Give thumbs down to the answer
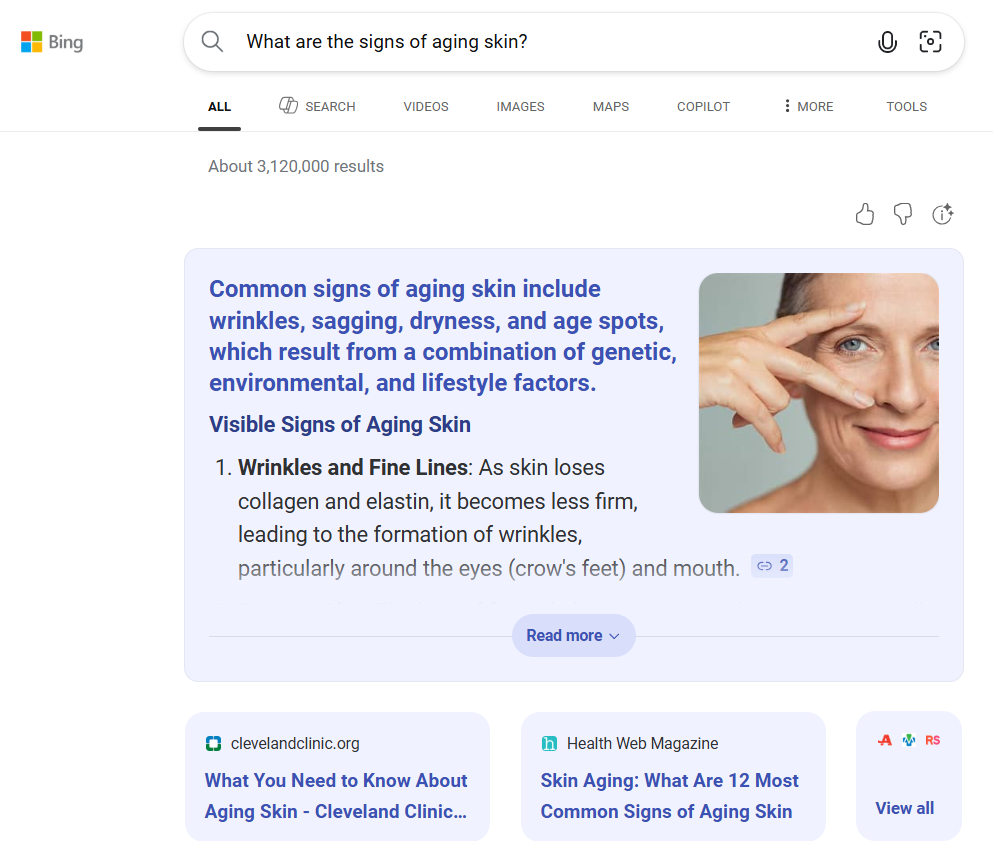This screenshot has width=993, height=864. (x=903, y=214)
